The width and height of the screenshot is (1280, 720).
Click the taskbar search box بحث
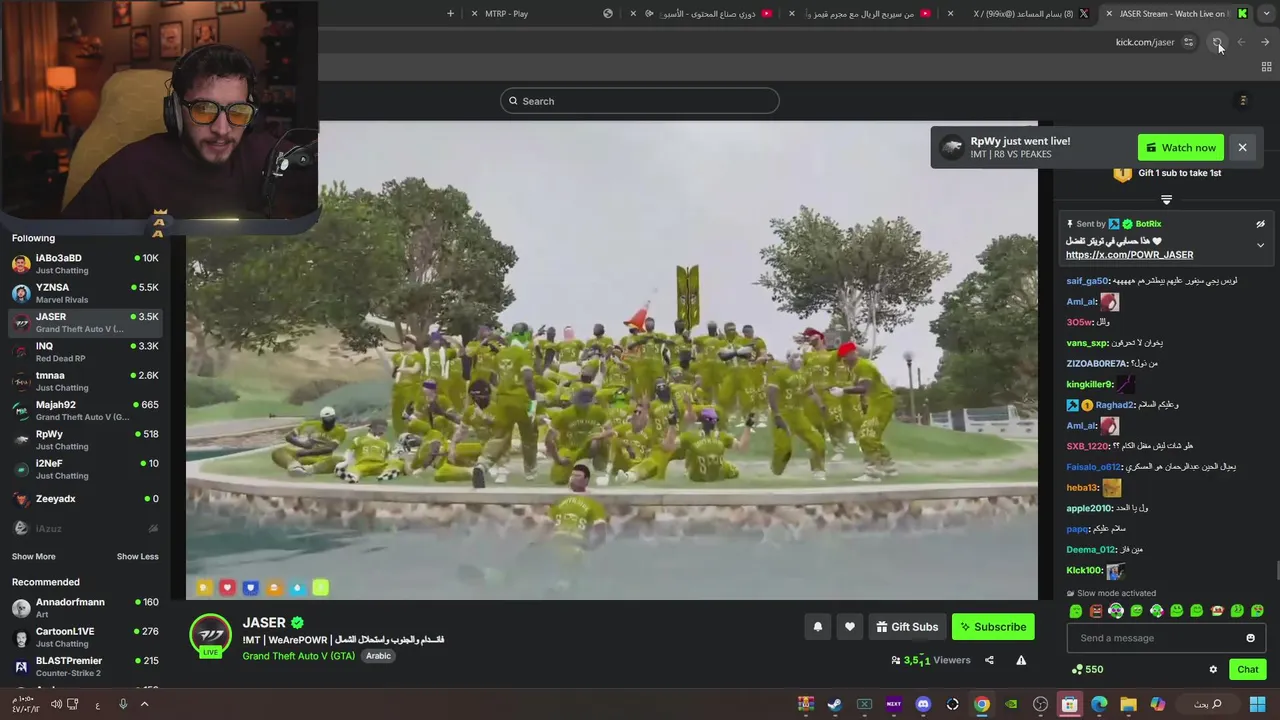(1210, 704)
